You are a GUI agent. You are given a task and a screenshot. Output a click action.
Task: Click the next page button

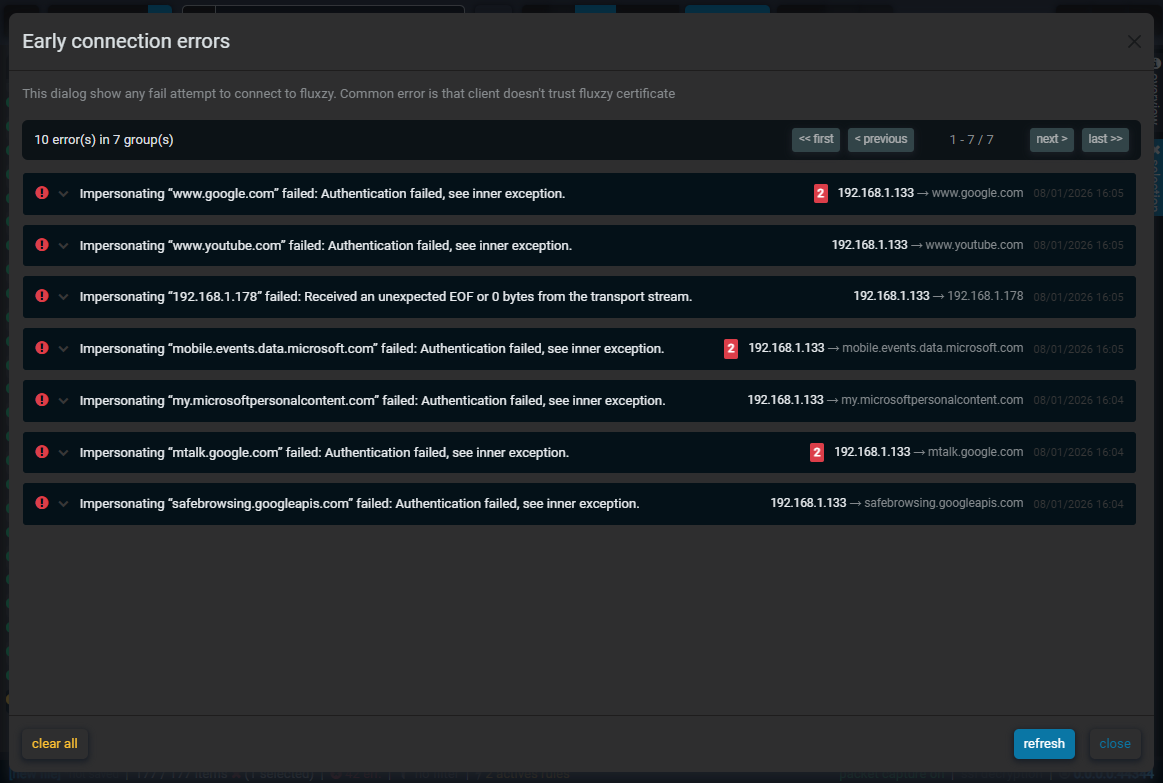[1051, 139]
